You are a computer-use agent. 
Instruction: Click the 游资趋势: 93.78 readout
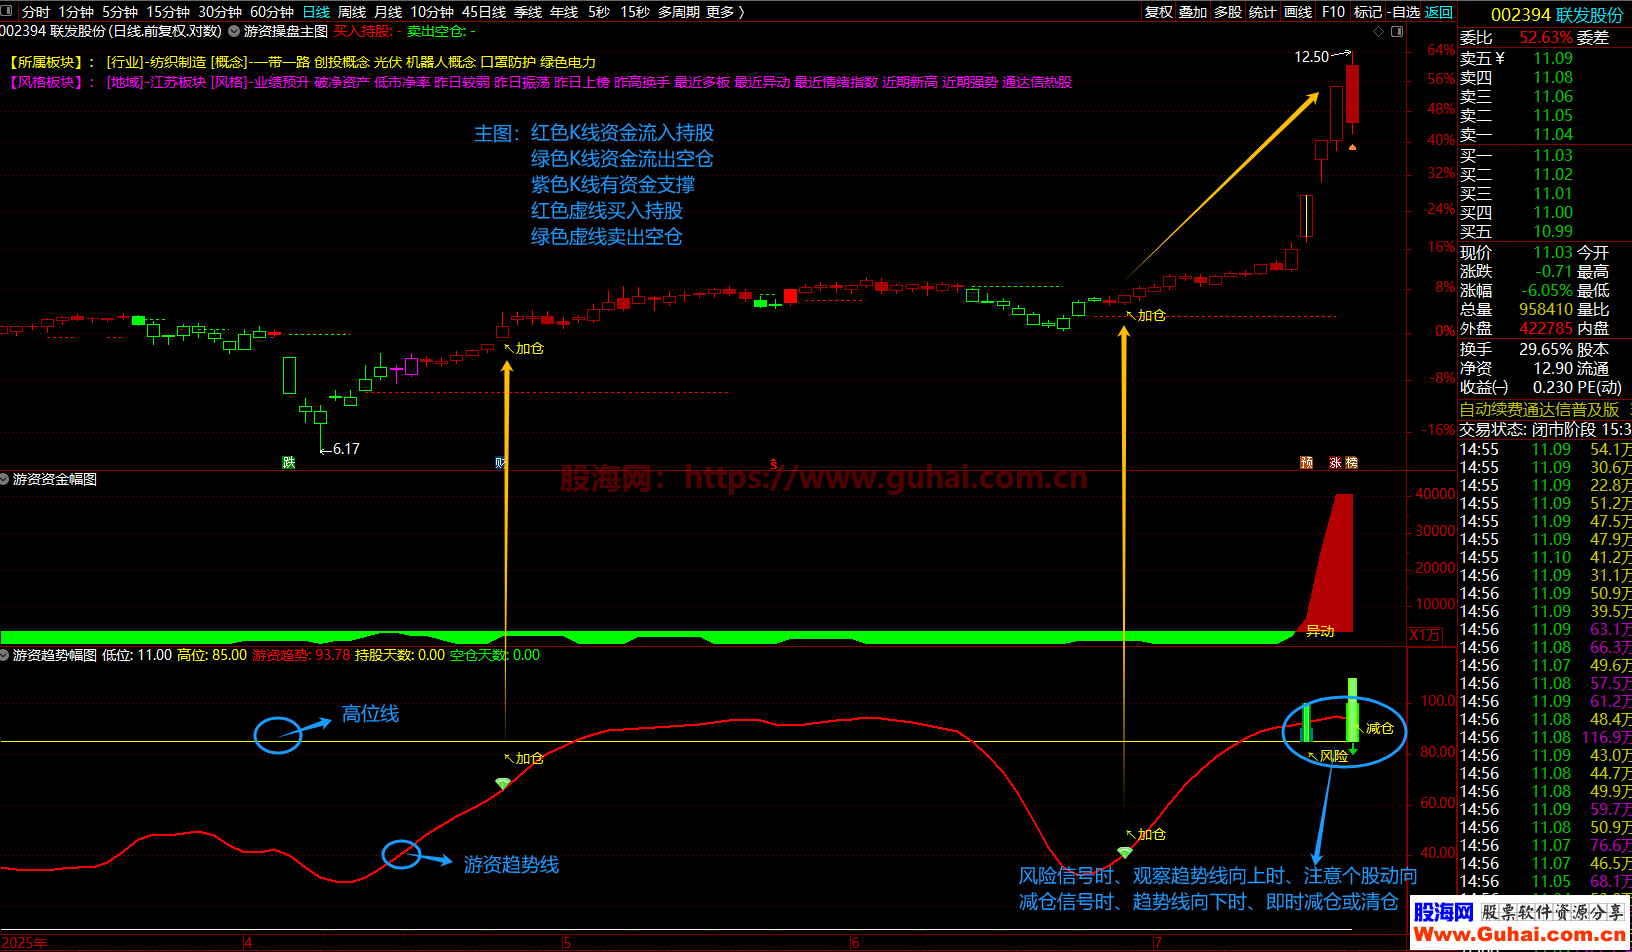tap(301, 655)
